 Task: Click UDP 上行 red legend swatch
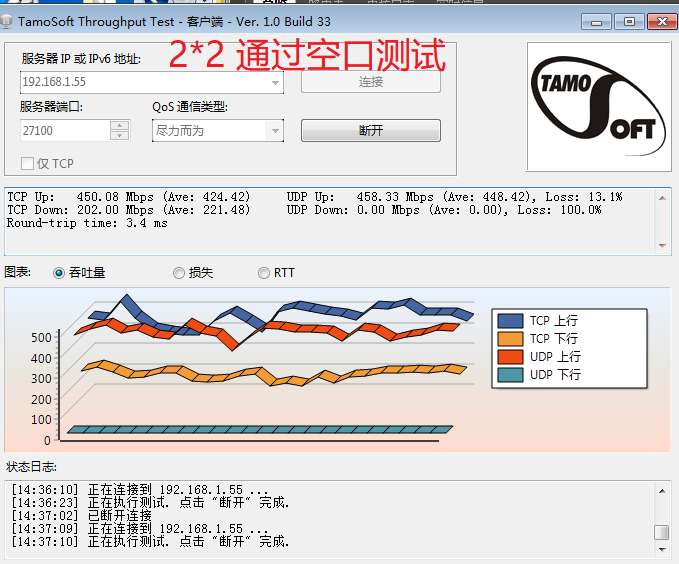[x=510, y=357]
